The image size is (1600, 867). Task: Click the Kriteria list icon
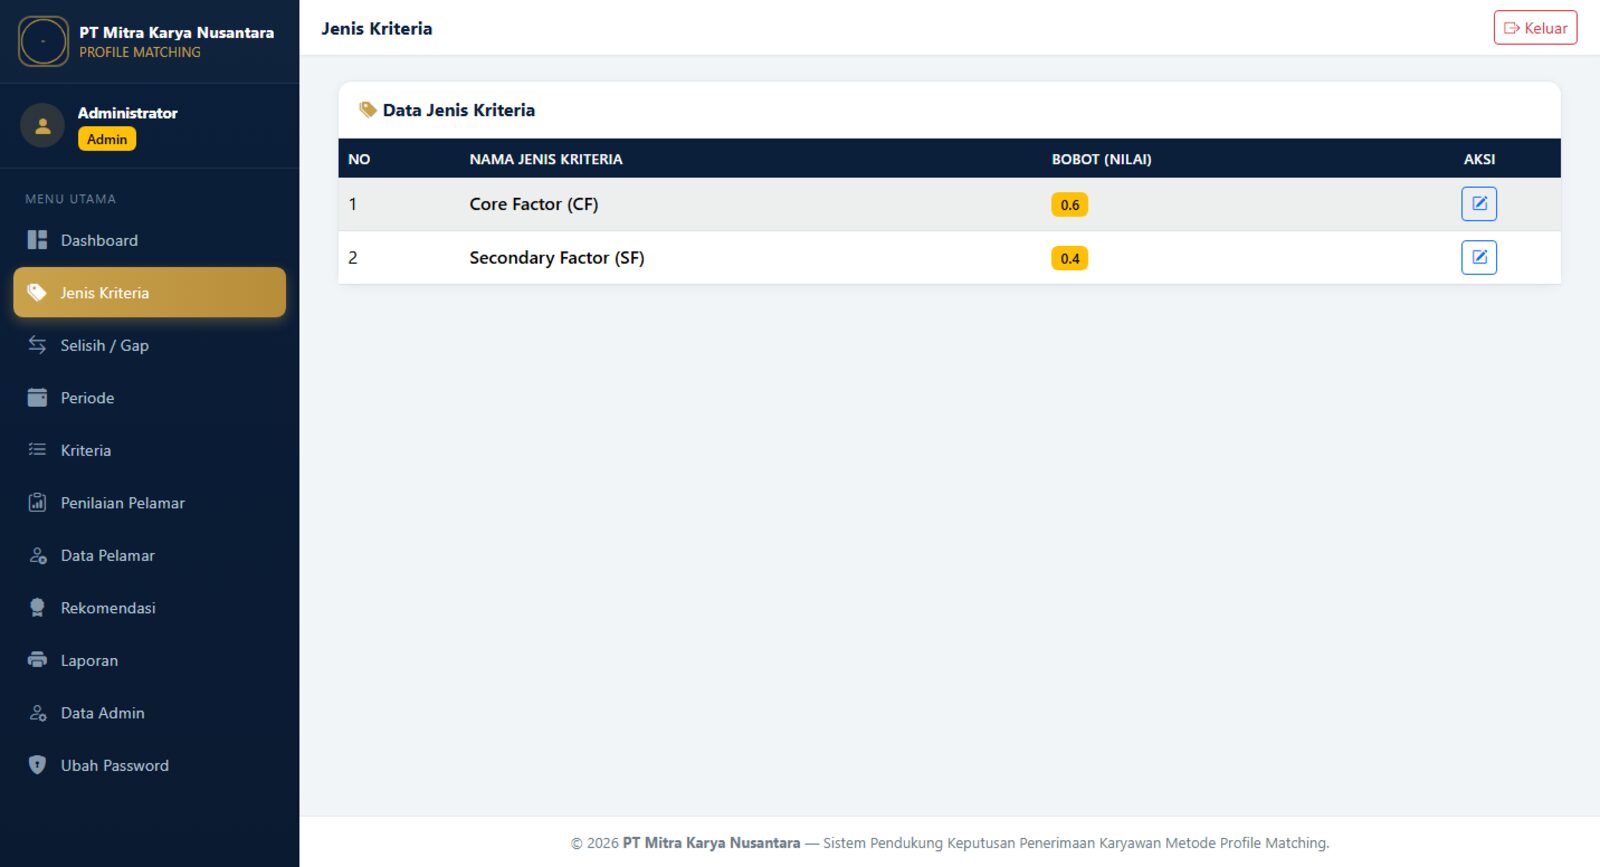tap(37, 450)
